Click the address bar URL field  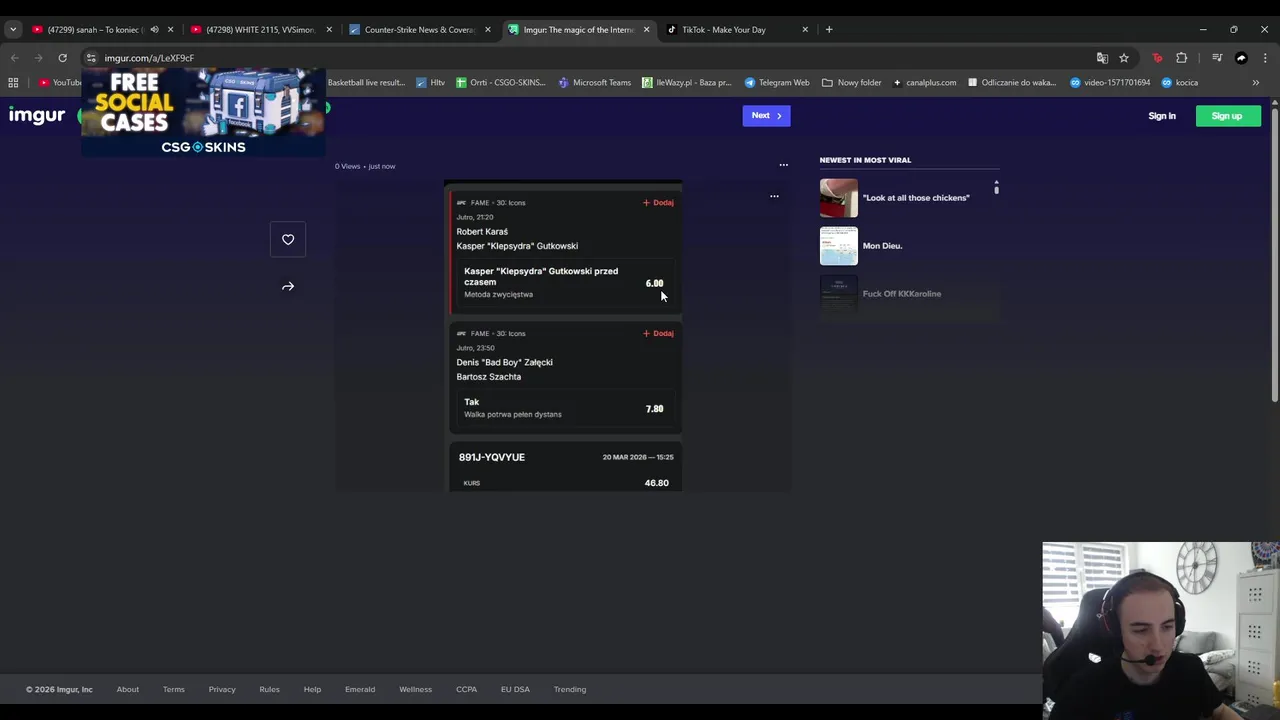click(x=590, y=58)
